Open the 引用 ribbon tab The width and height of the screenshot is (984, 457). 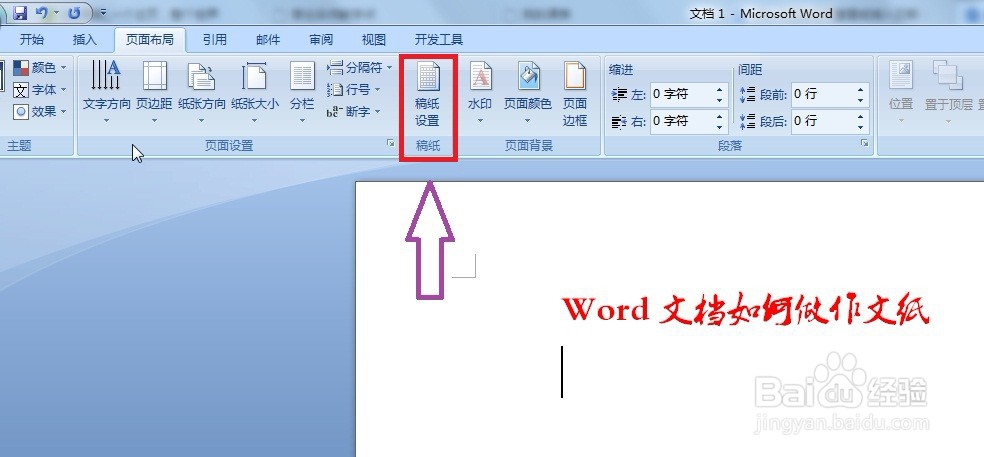pyautogui.click(x=215, y=40)
